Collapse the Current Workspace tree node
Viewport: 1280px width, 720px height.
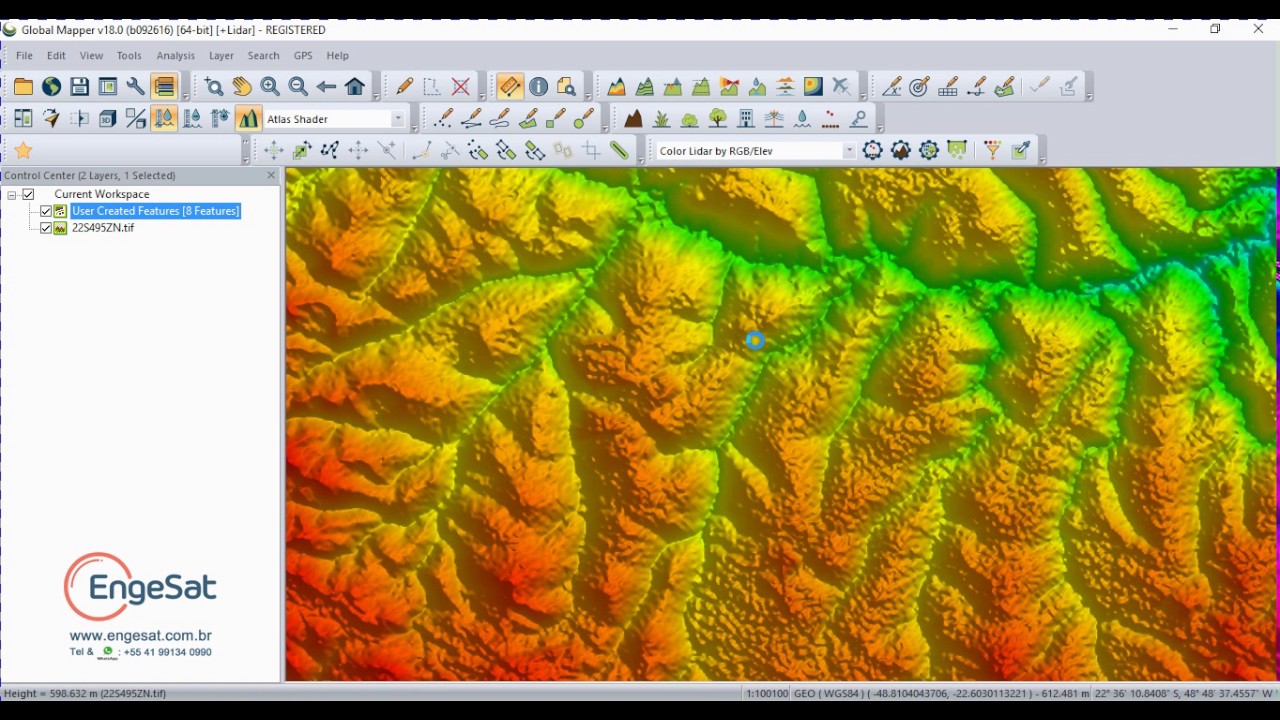click(11, 194)
